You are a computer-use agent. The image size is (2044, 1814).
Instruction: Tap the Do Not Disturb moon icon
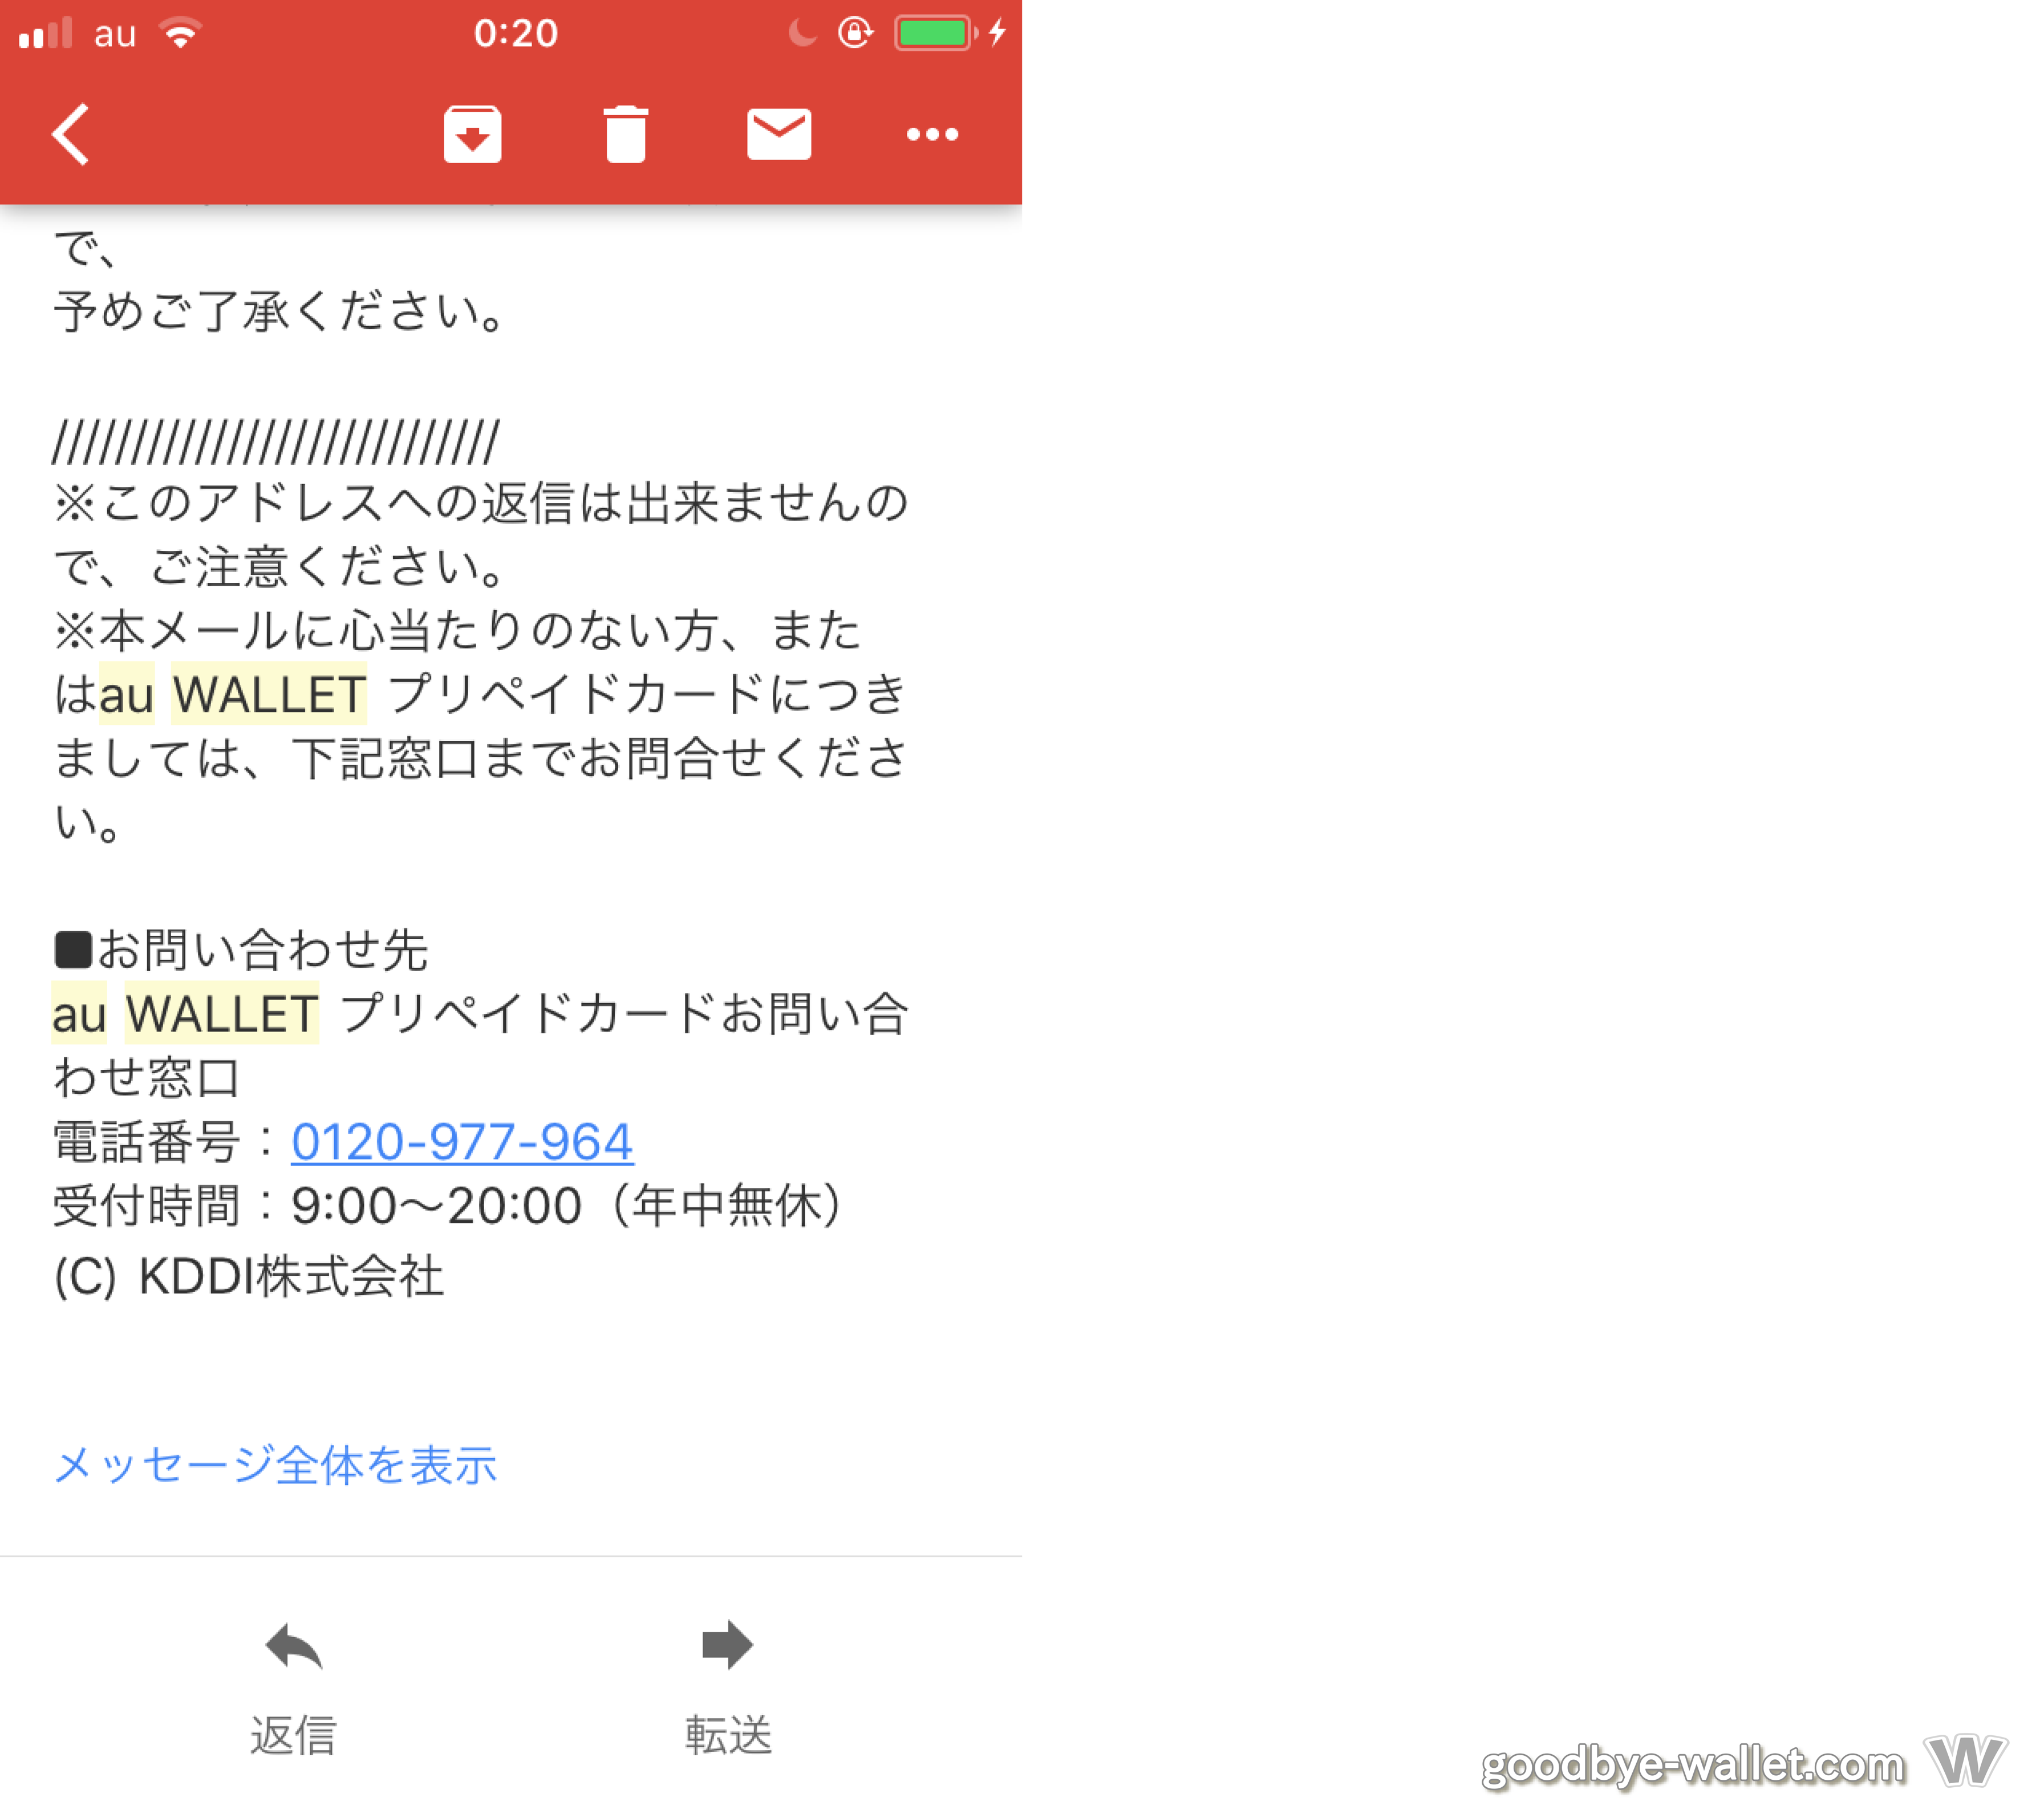coord(802,33)
